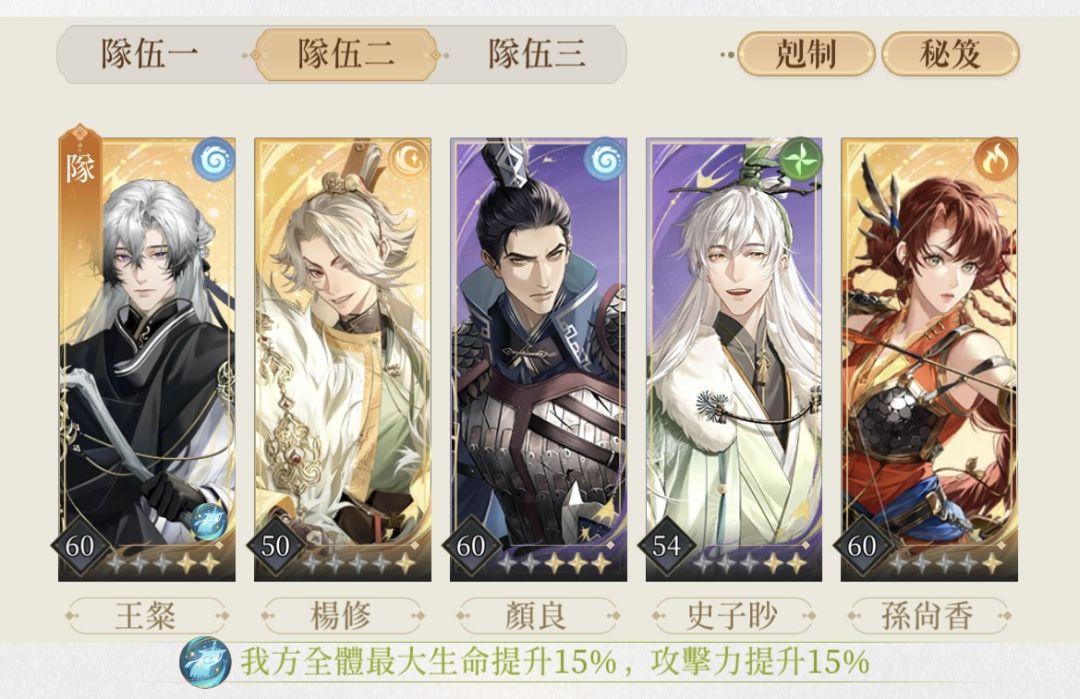Click the blue skill icon beside the buff description
The image size is (1080, 699).
pos(205,663)
